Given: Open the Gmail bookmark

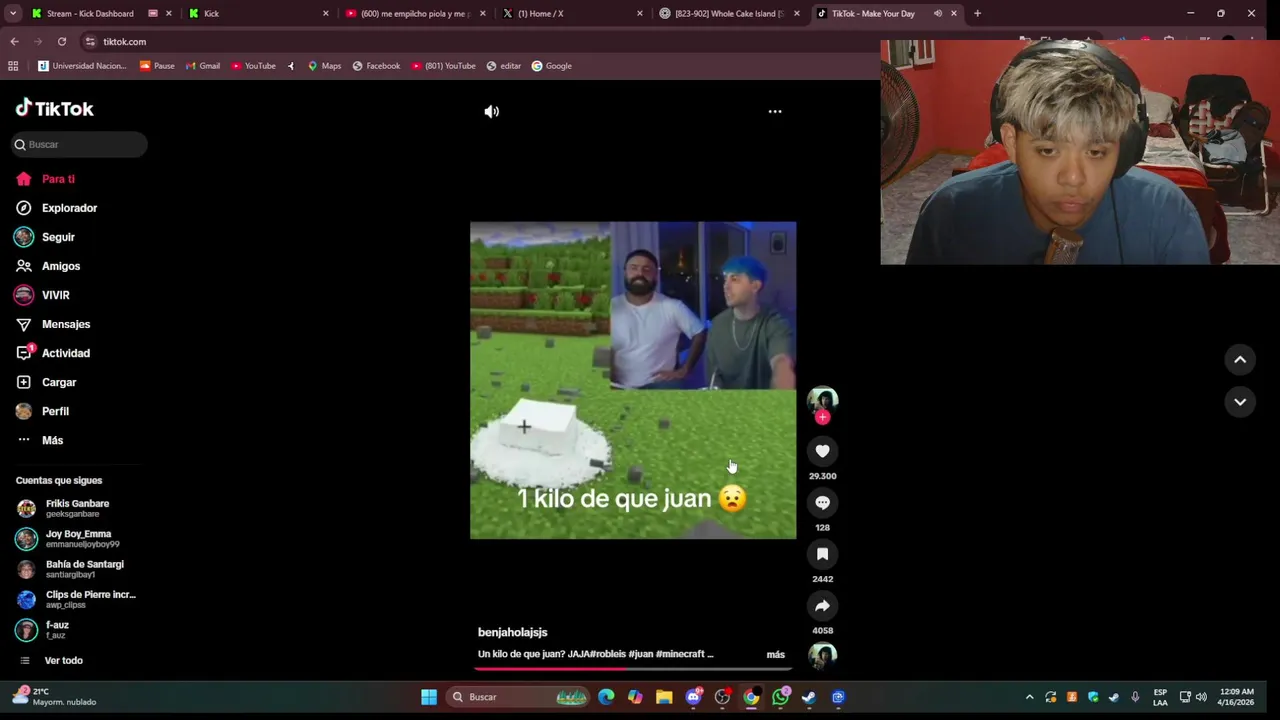Looking at the screenshot, I should (x=202, y=66).
